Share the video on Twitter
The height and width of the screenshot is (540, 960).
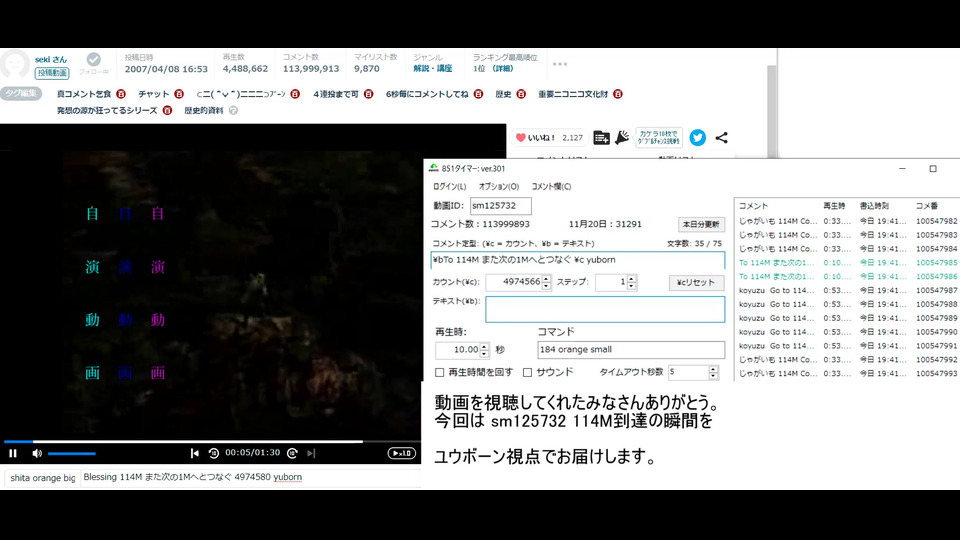click(x=697, y=138)
